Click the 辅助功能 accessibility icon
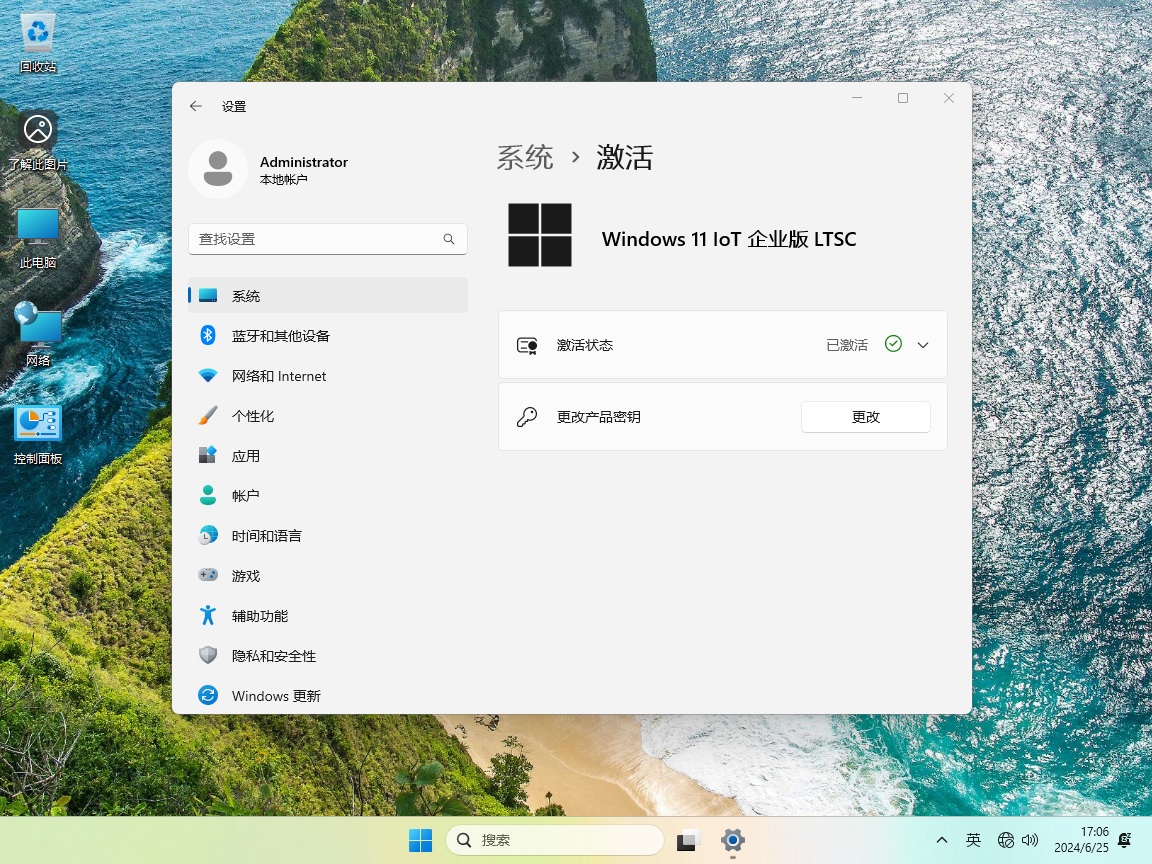This screenshot has height=864, width=1152. coord(208,615)
